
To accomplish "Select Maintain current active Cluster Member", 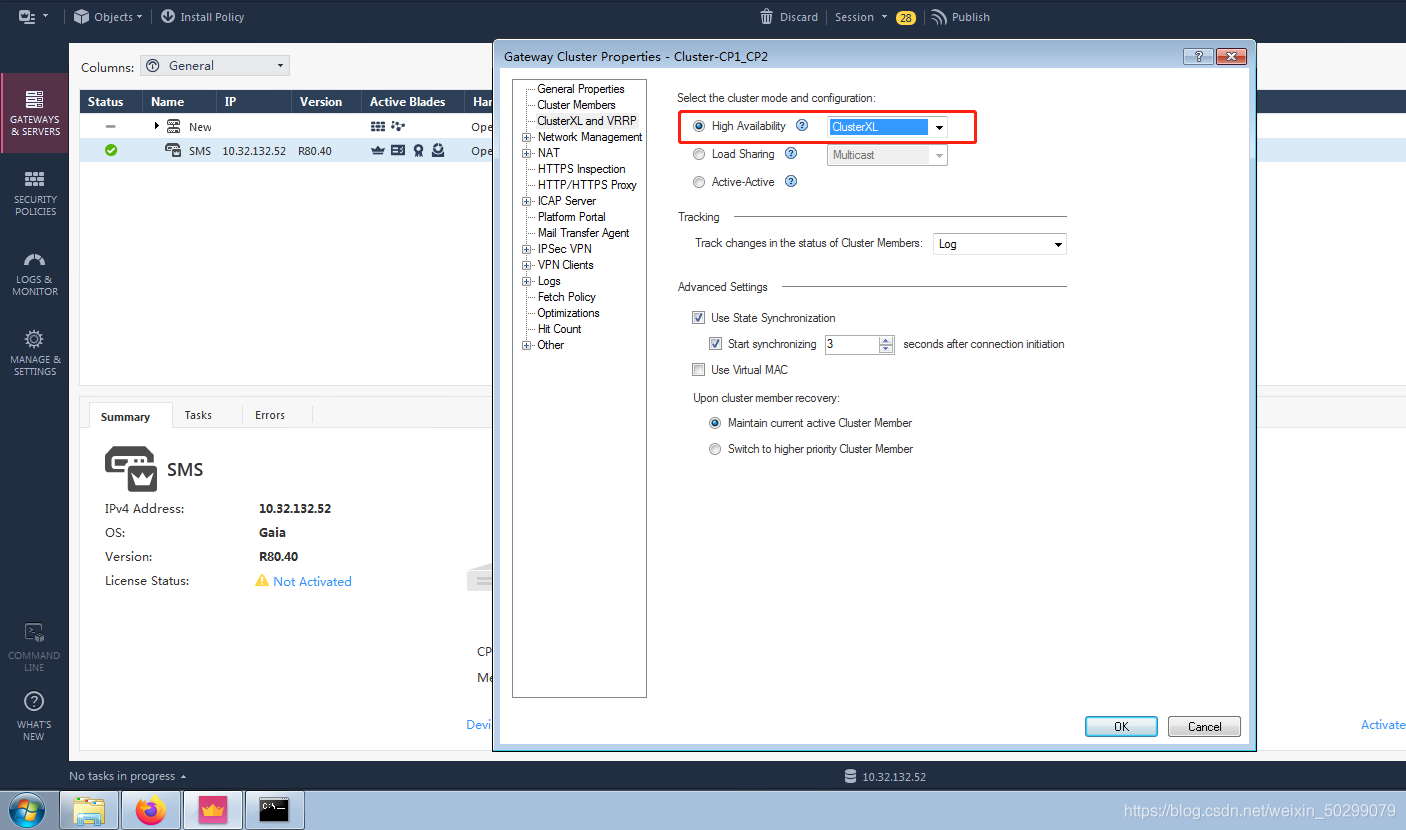I will [715, 423].
